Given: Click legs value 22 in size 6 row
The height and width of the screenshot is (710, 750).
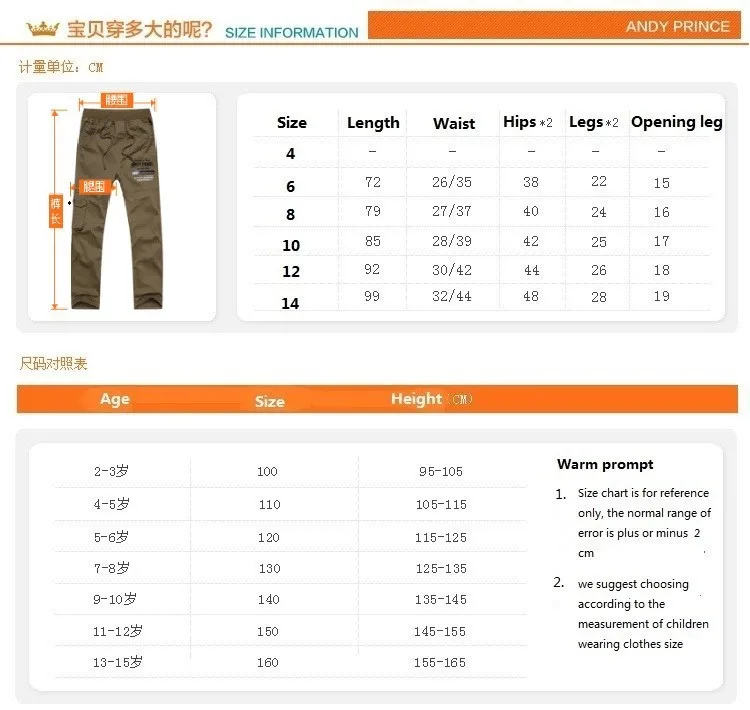Looking at the screenshot, I should coord(599,181).
